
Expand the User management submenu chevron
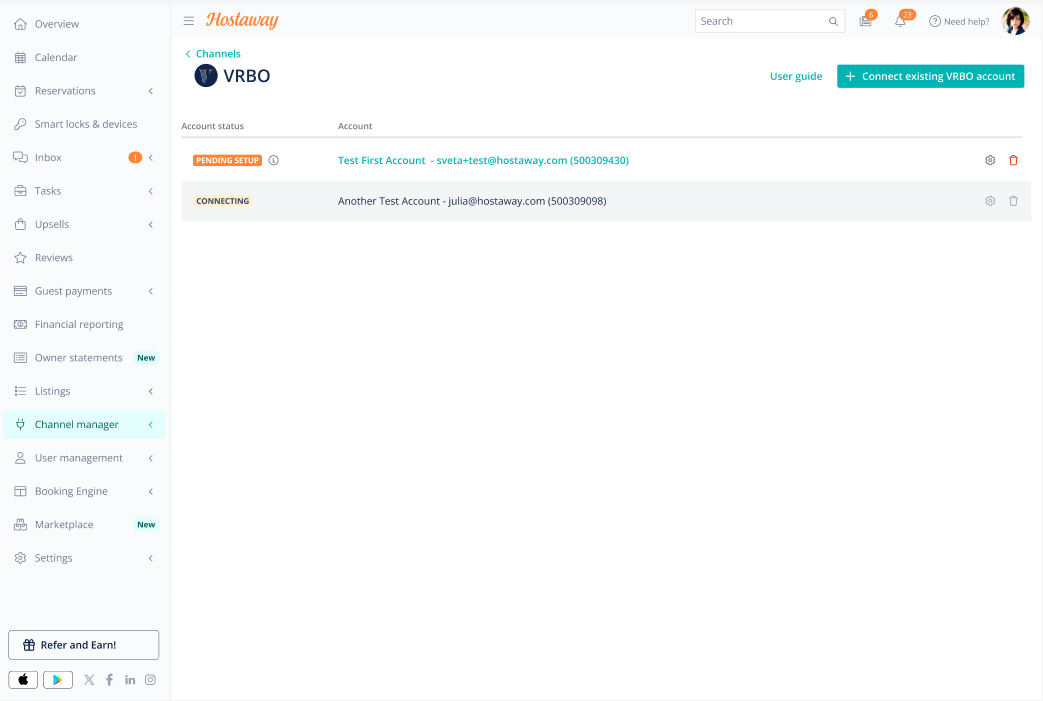(x=151, y=458)
